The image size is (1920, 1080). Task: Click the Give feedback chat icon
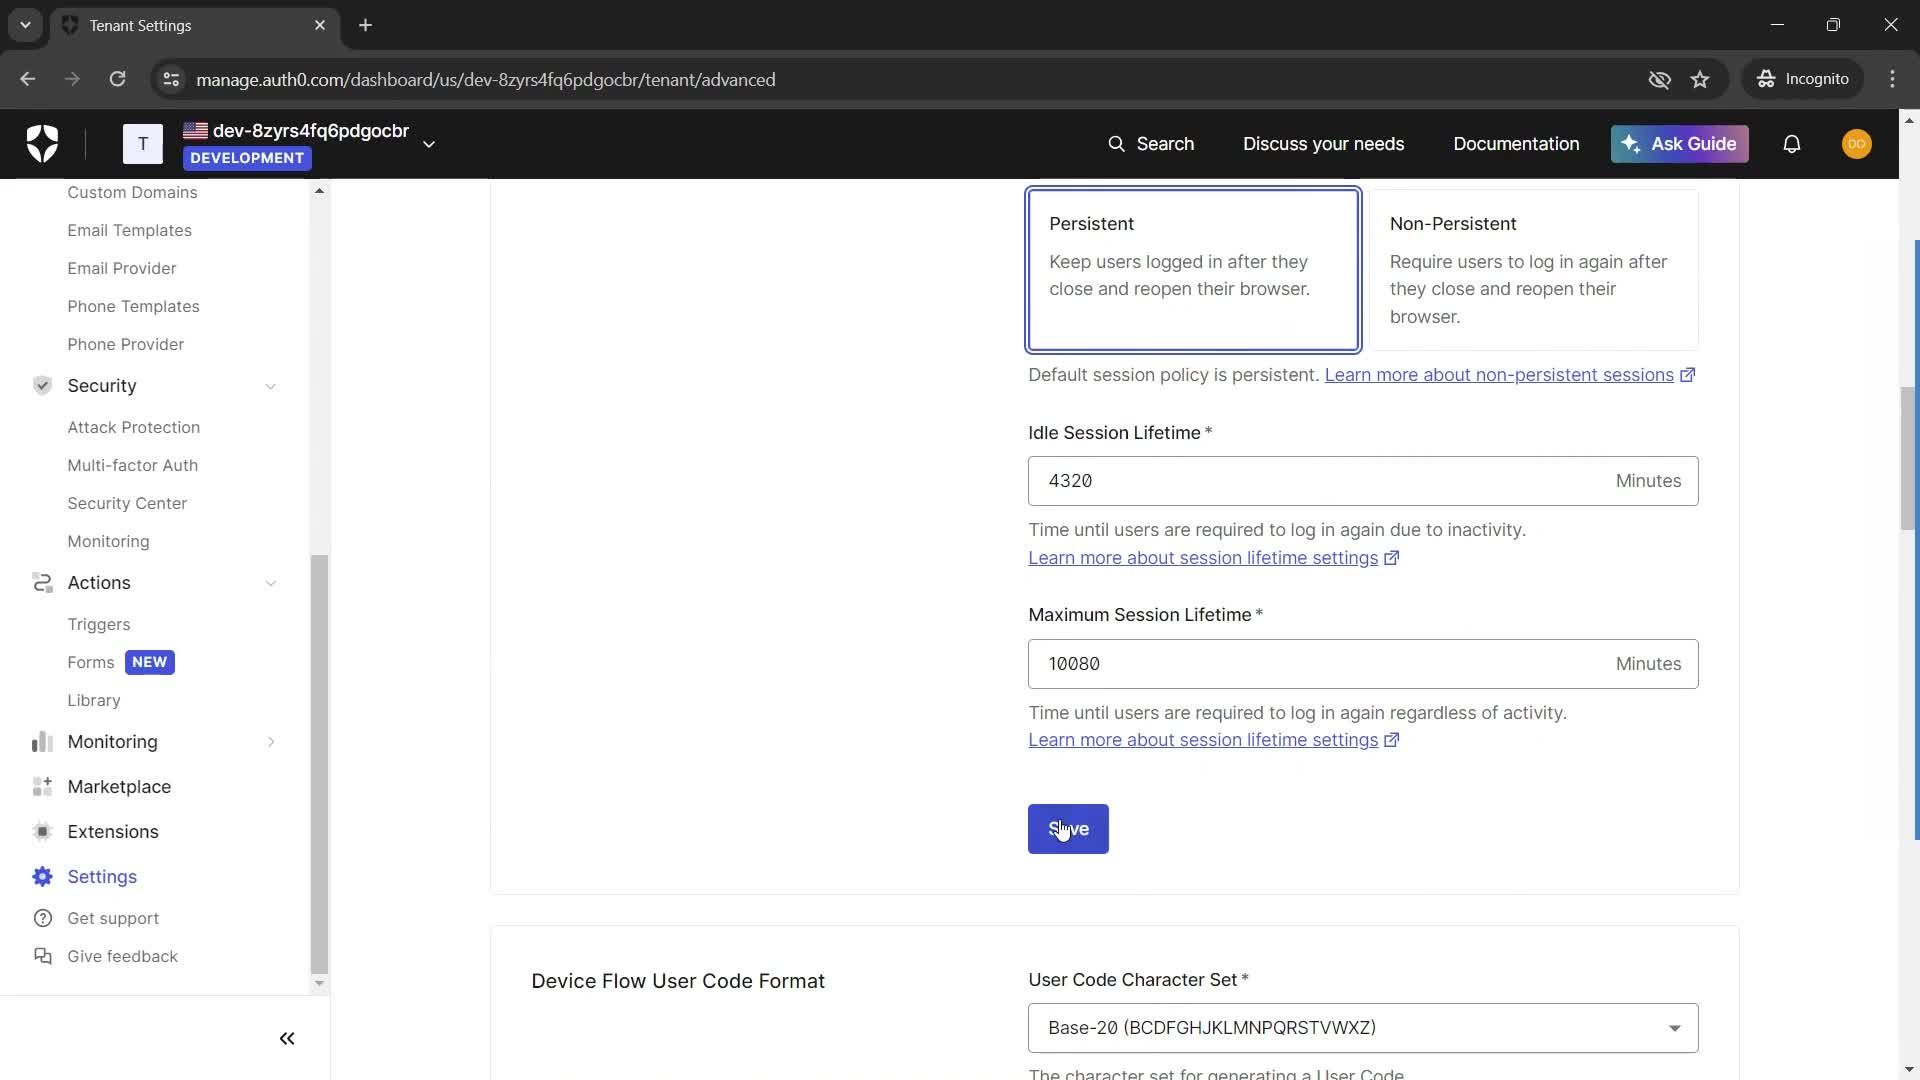coord(42,956)
